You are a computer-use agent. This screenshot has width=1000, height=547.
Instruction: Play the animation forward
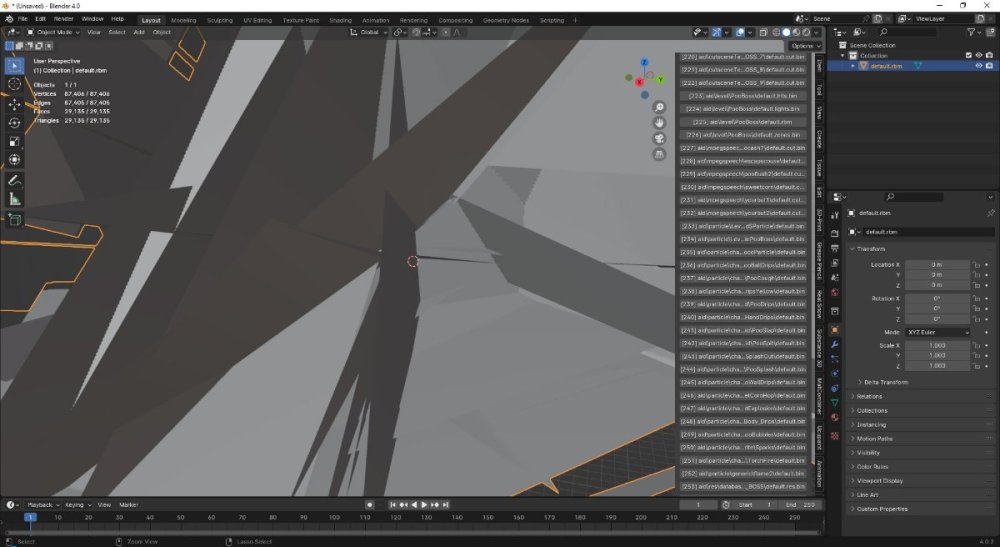coord(424,504)
